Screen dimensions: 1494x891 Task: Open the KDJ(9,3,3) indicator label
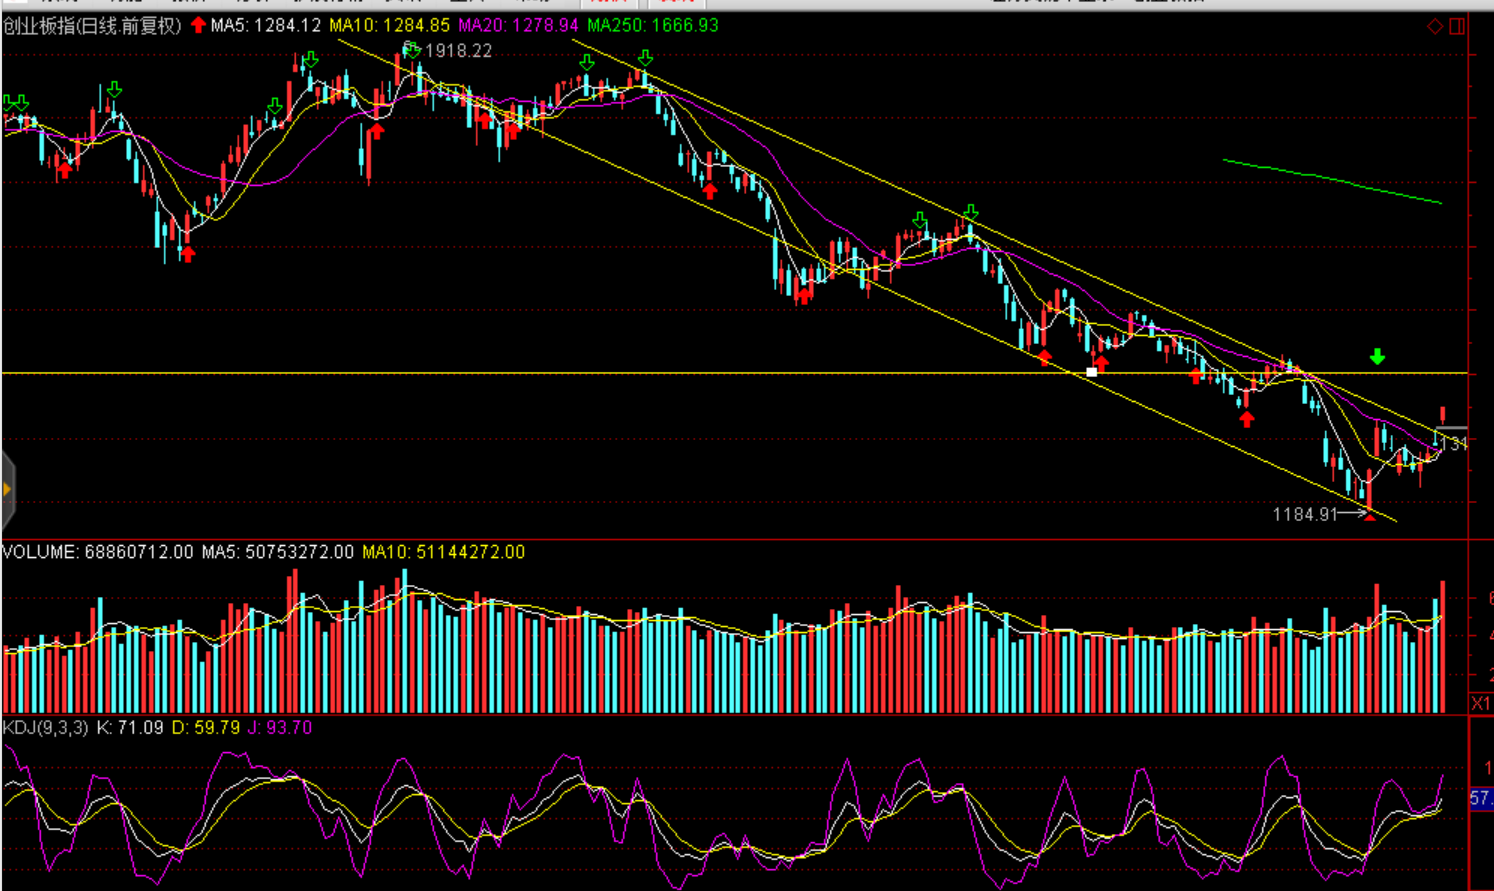[x=45, y=728]
